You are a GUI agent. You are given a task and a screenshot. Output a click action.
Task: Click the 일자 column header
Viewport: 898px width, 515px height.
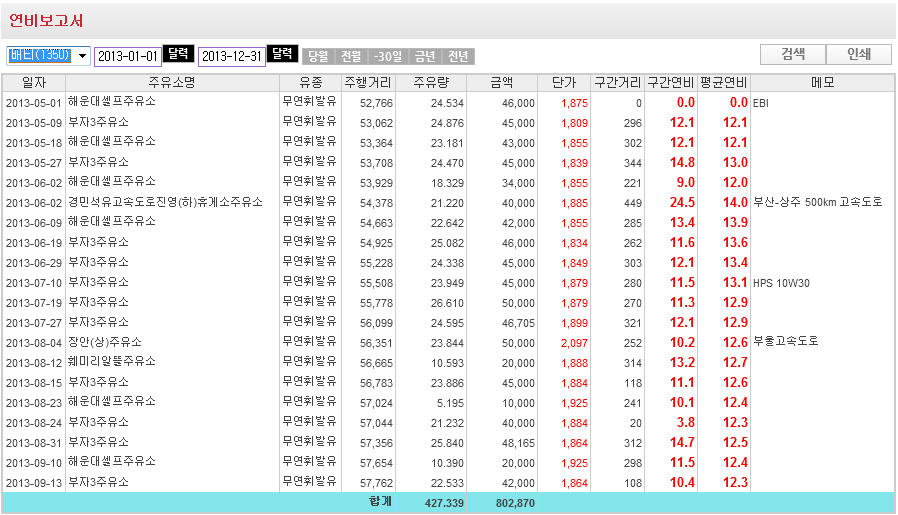point(34,82)
